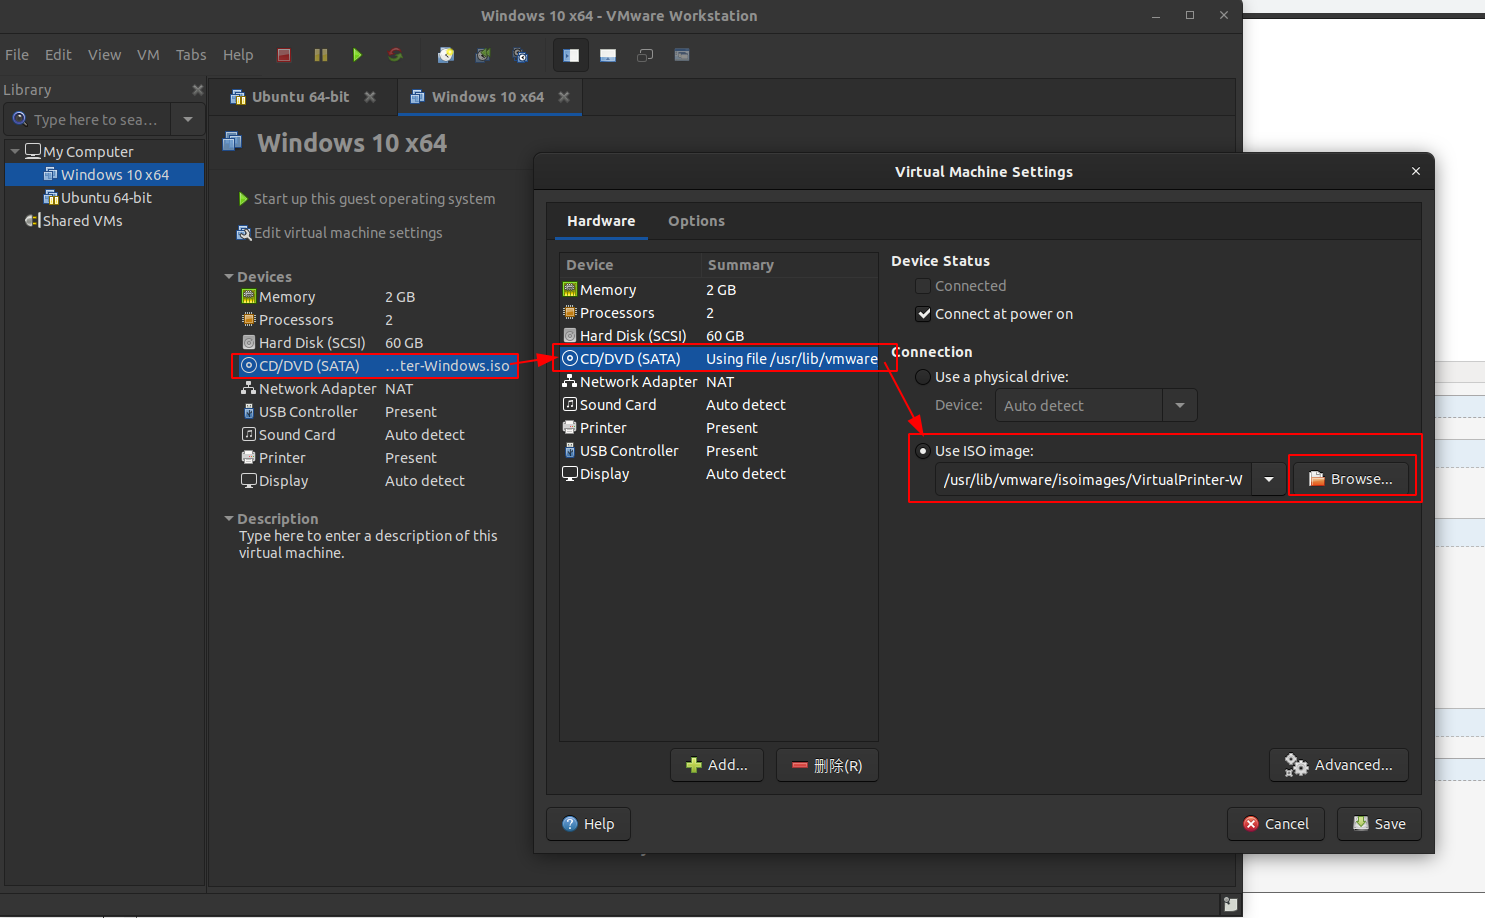Select Use a physical drive radio button
This screenshot has width=1485, height=918.
pyautogui.click(x=923, y=377)
